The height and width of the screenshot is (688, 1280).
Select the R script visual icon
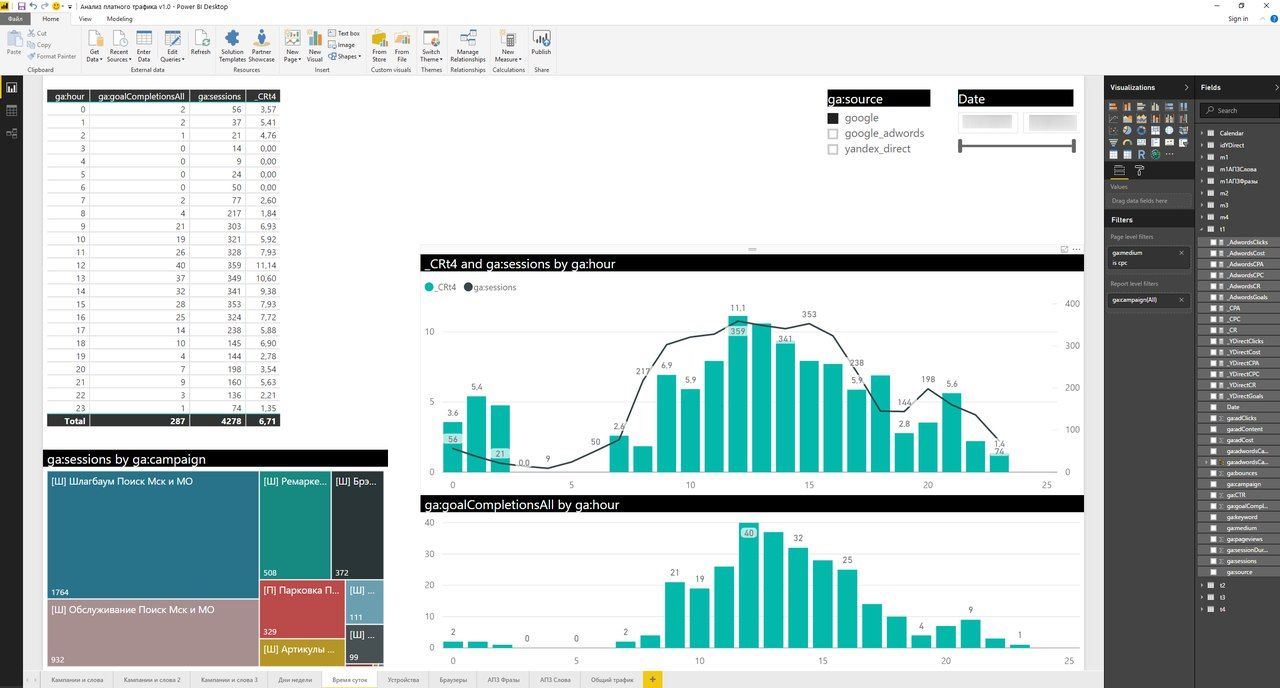1142,154
